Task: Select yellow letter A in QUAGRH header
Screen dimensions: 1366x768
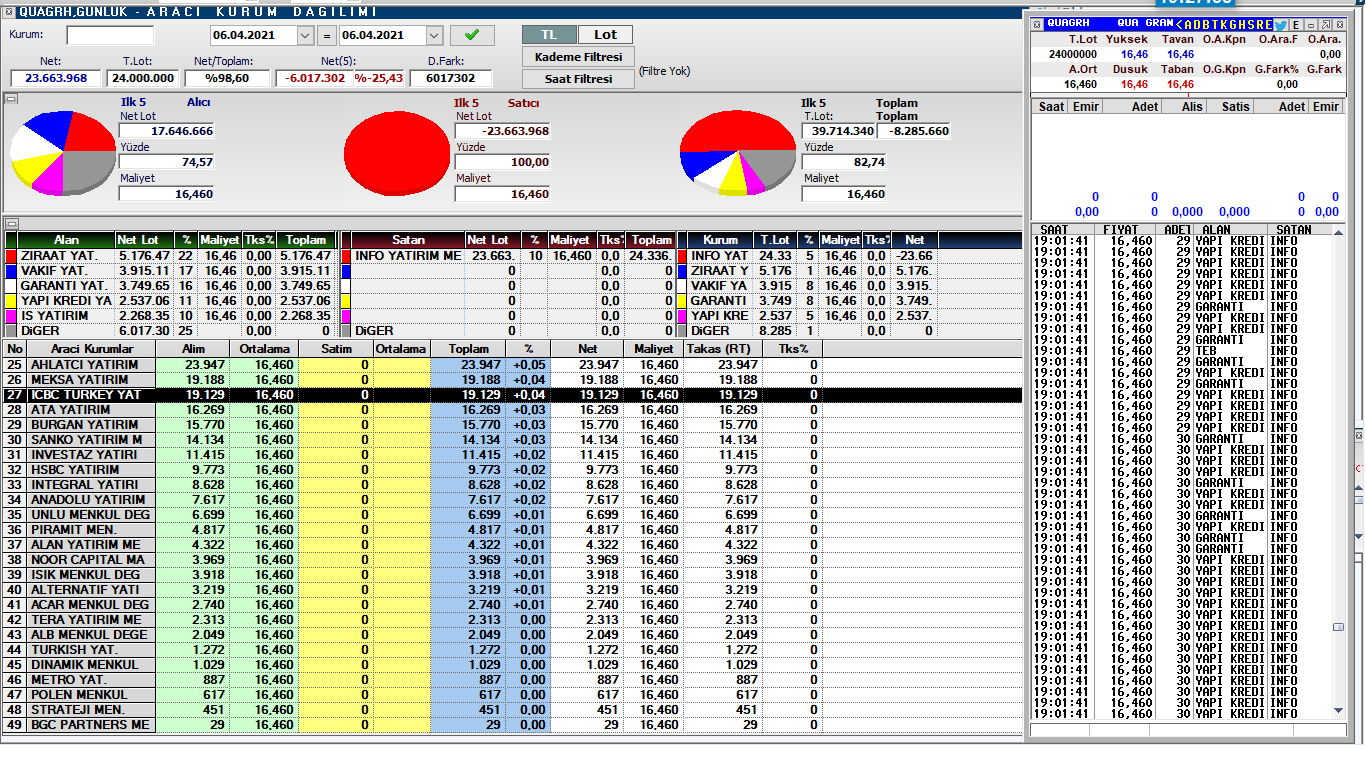Action: point(1189,24)
